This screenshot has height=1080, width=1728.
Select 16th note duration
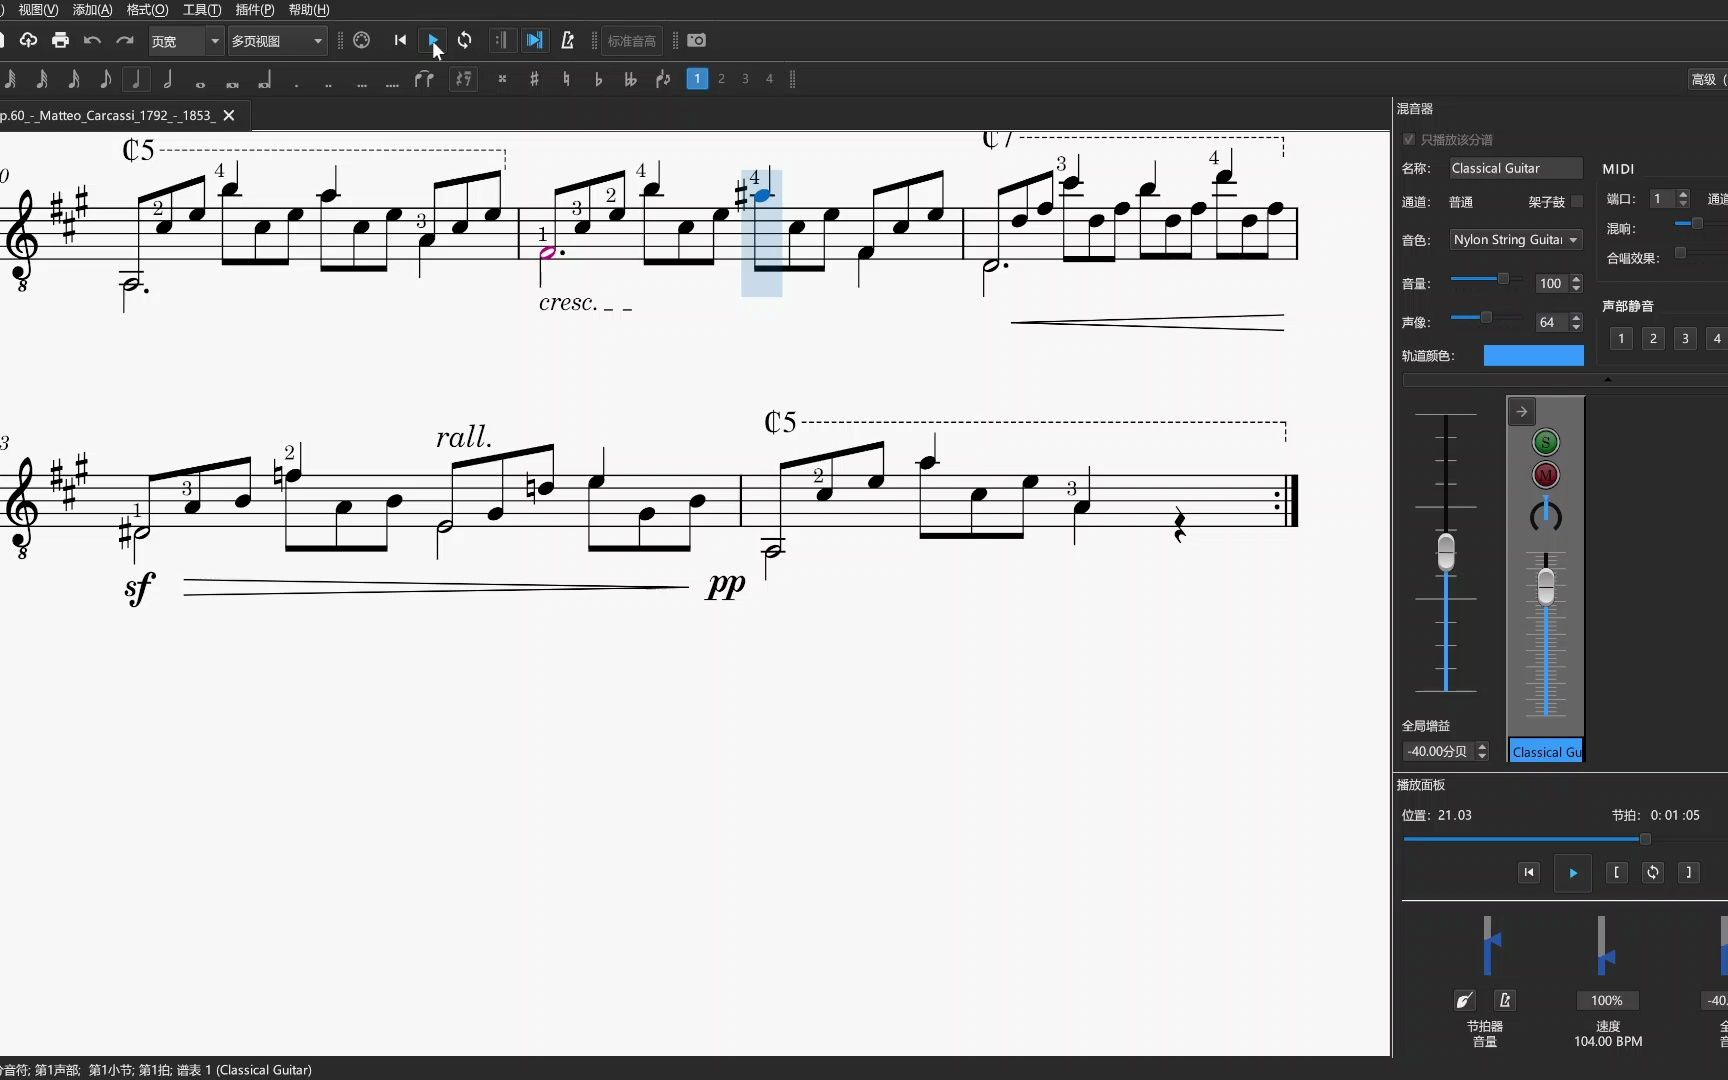pyautogui.click(x=74, y=79)
